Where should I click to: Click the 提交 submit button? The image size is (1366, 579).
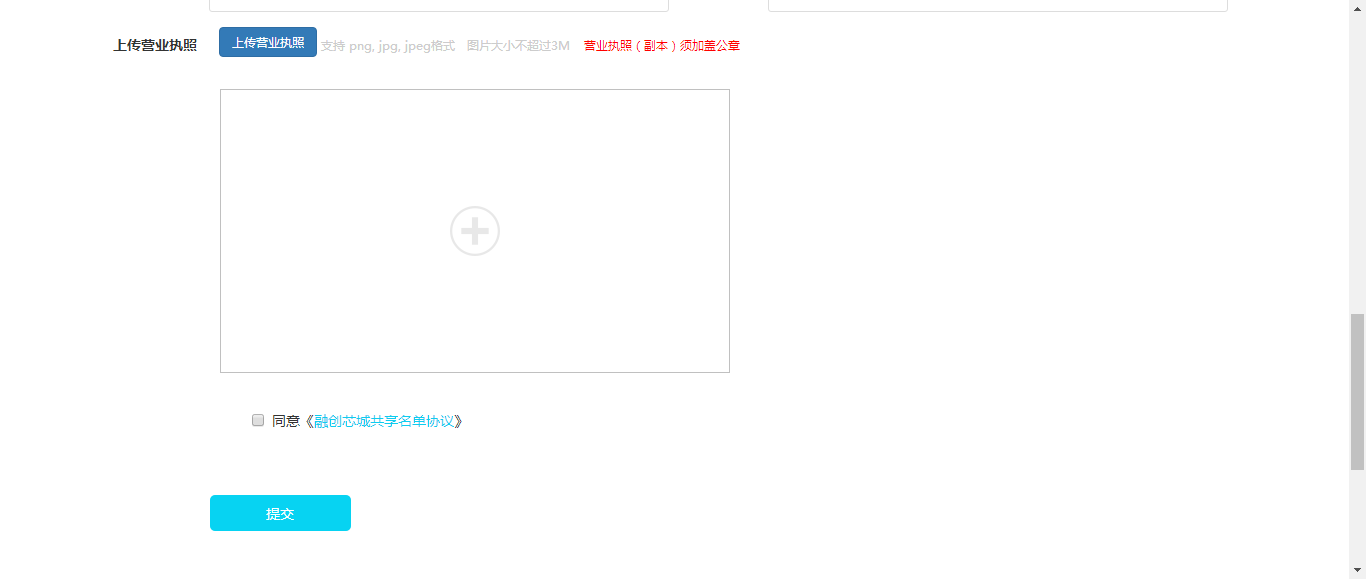pos(280,513)
